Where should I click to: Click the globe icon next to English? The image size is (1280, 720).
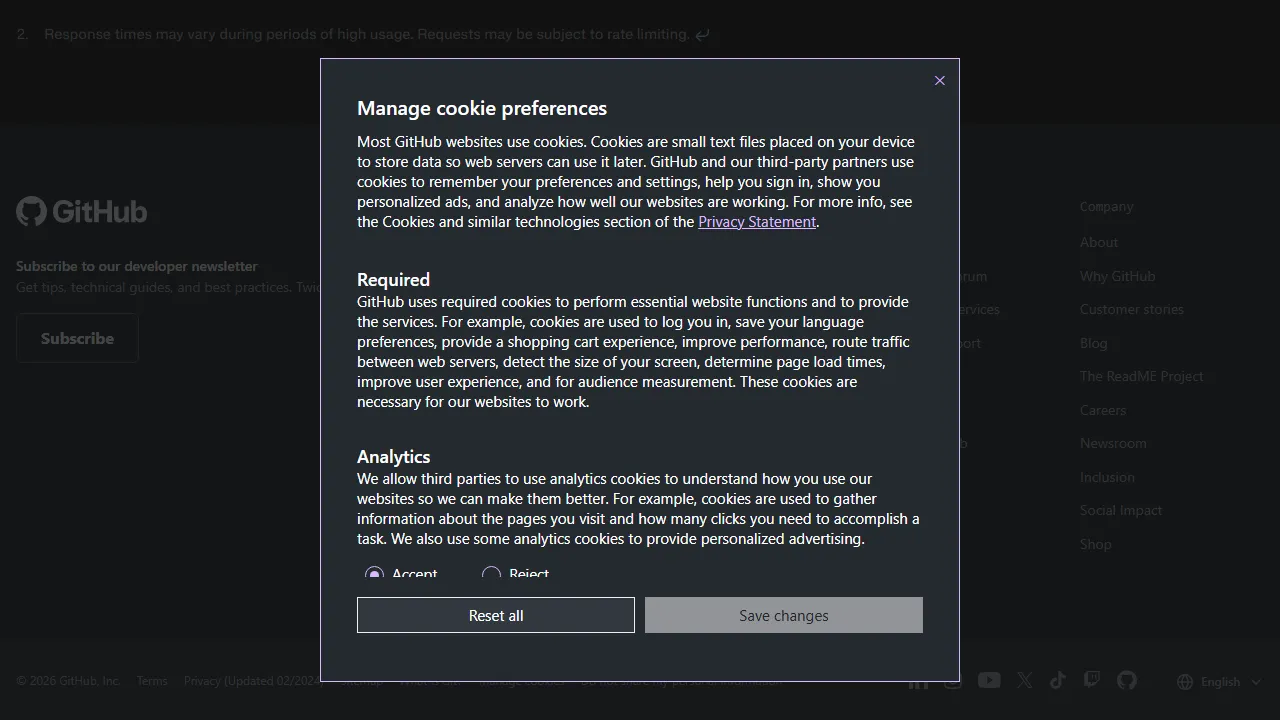[1185, 681]
